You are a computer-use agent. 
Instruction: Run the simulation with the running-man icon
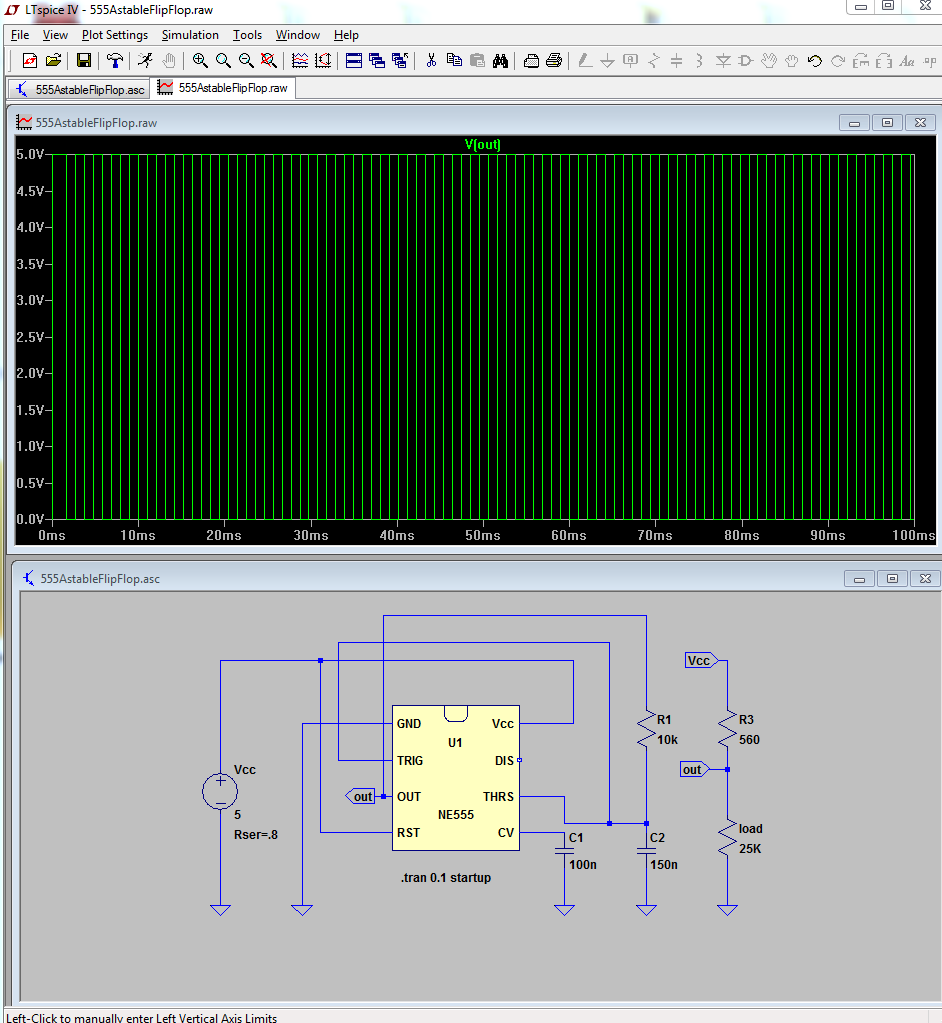tap(145, 61)
